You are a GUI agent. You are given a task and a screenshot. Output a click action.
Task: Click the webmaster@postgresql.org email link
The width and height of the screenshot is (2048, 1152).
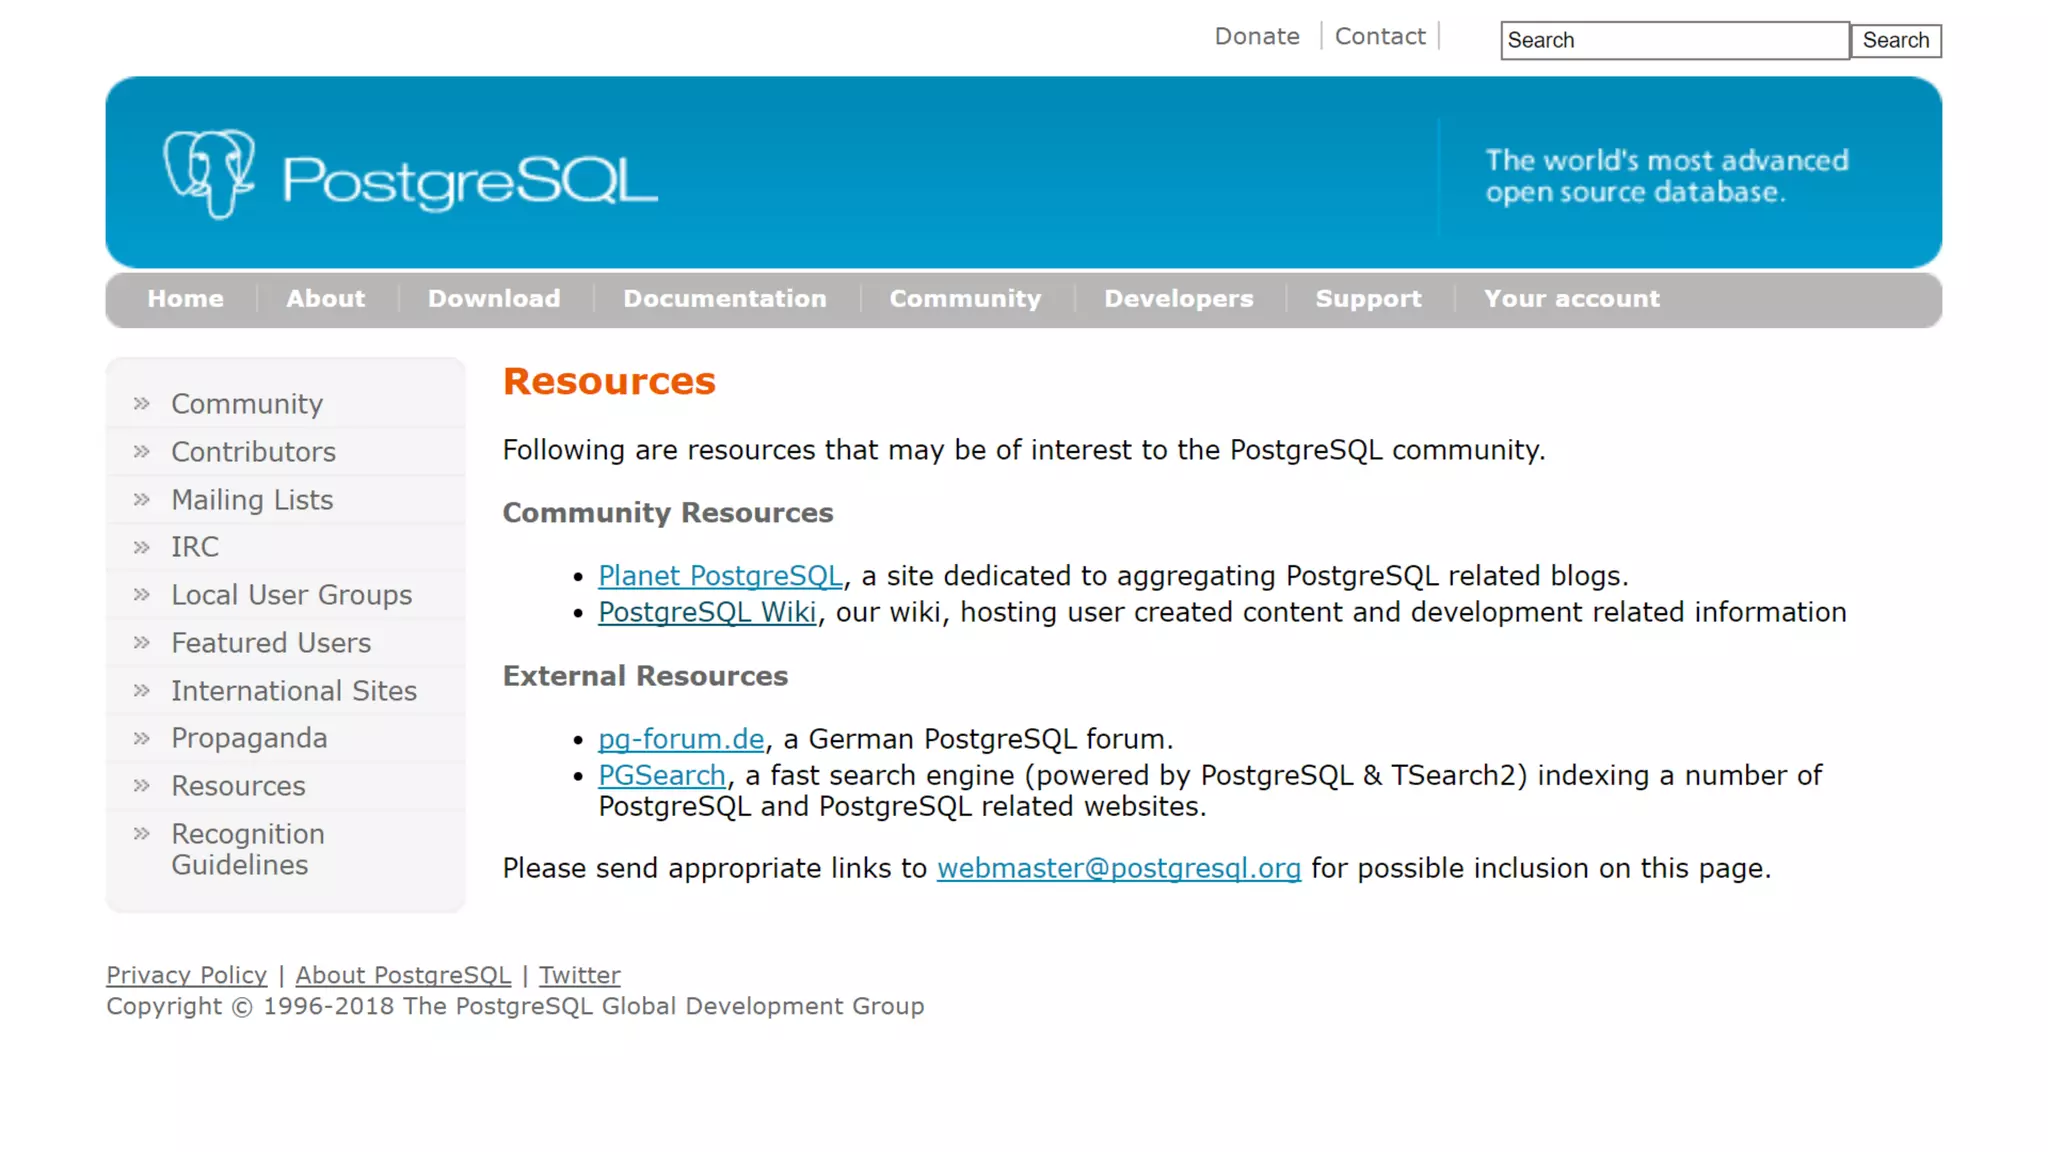click(x=1118, y=868)
